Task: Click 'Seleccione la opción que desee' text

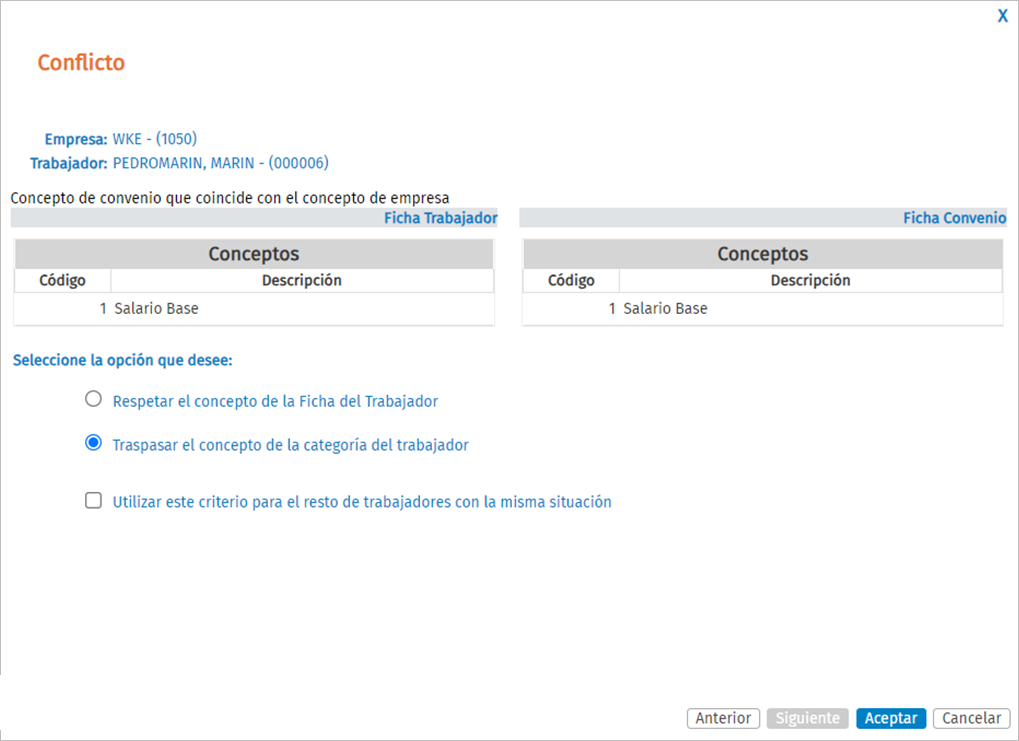Action: click(x=123, y=360)
